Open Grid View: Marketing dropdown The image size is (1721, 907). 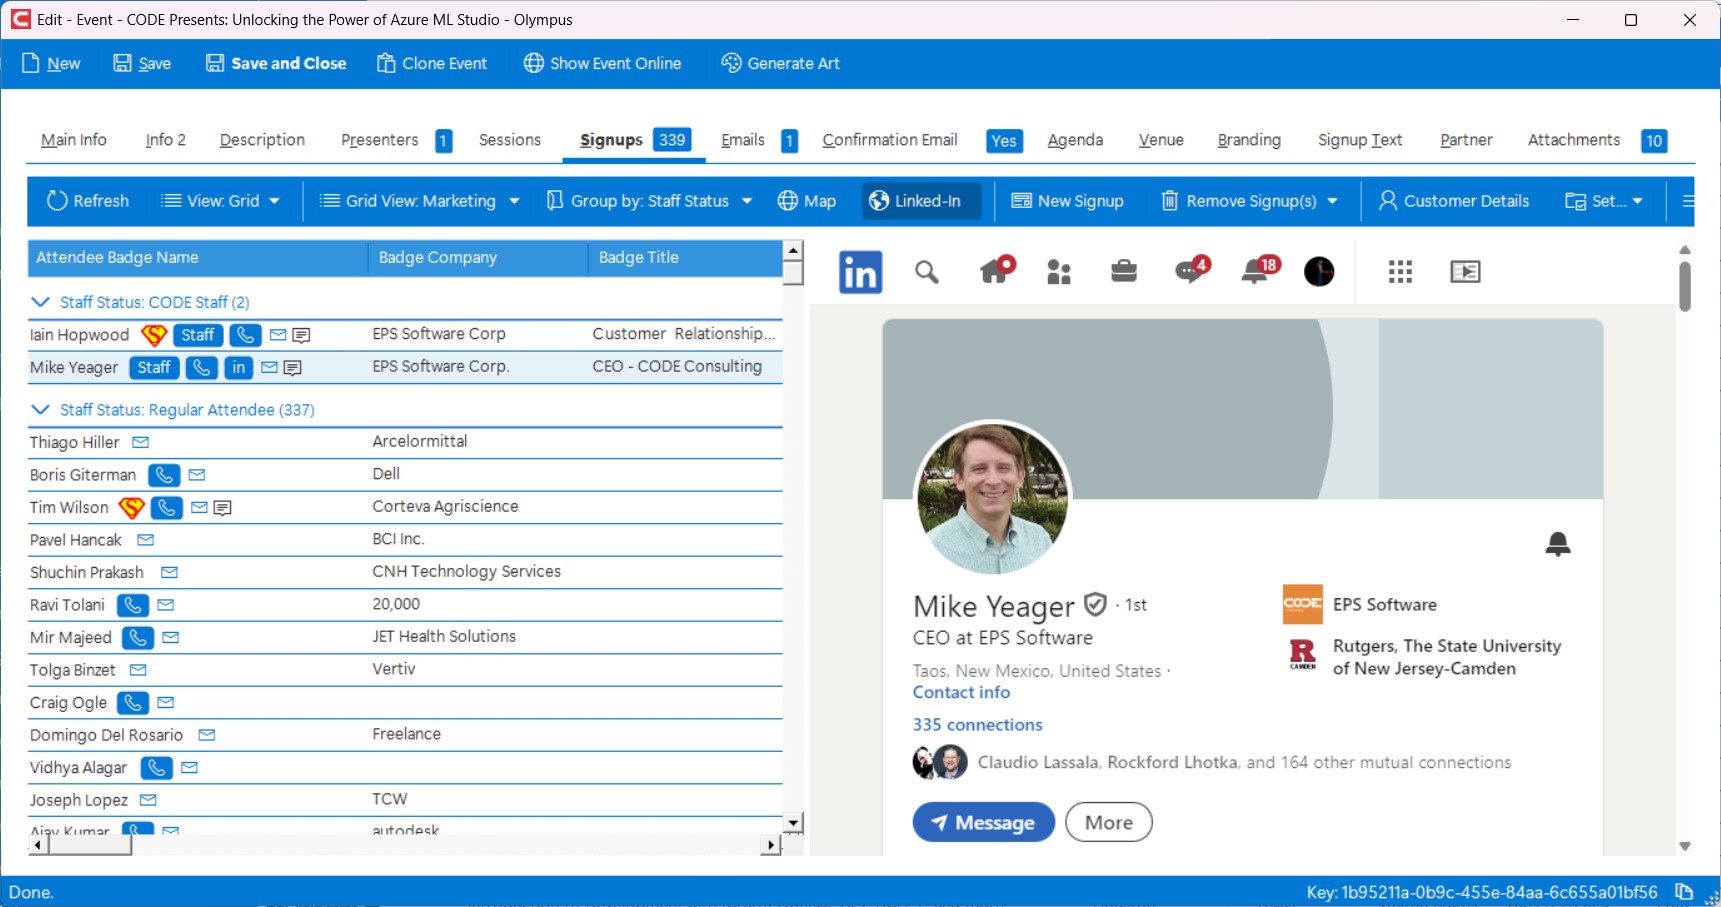[420, 201]
